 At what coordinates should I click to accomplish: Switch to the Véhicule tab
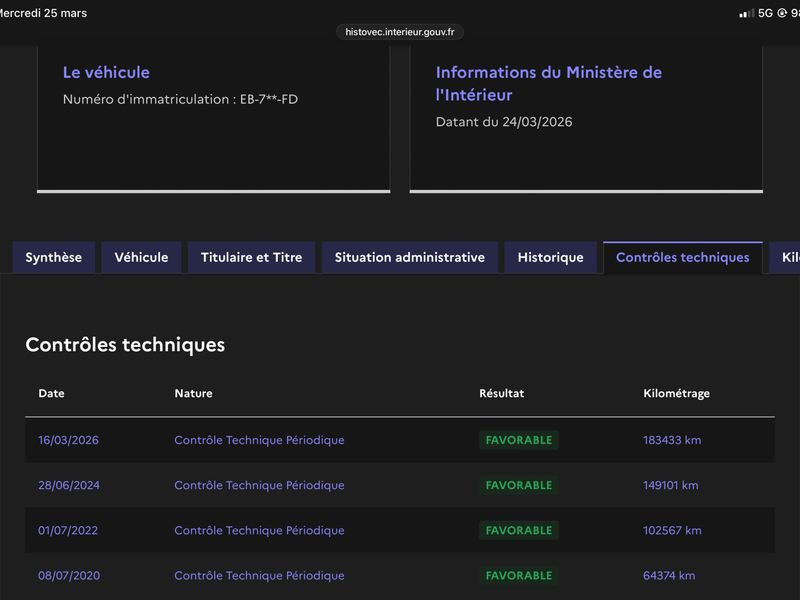(x=141, y=258)
